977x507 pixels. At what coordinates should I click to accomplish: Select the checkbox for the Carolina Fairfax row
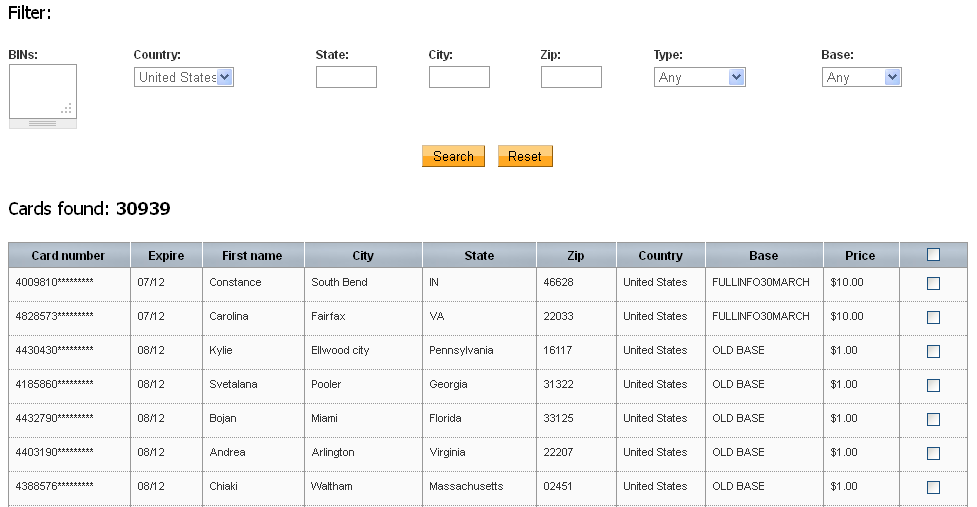click(x=933, y=318)
